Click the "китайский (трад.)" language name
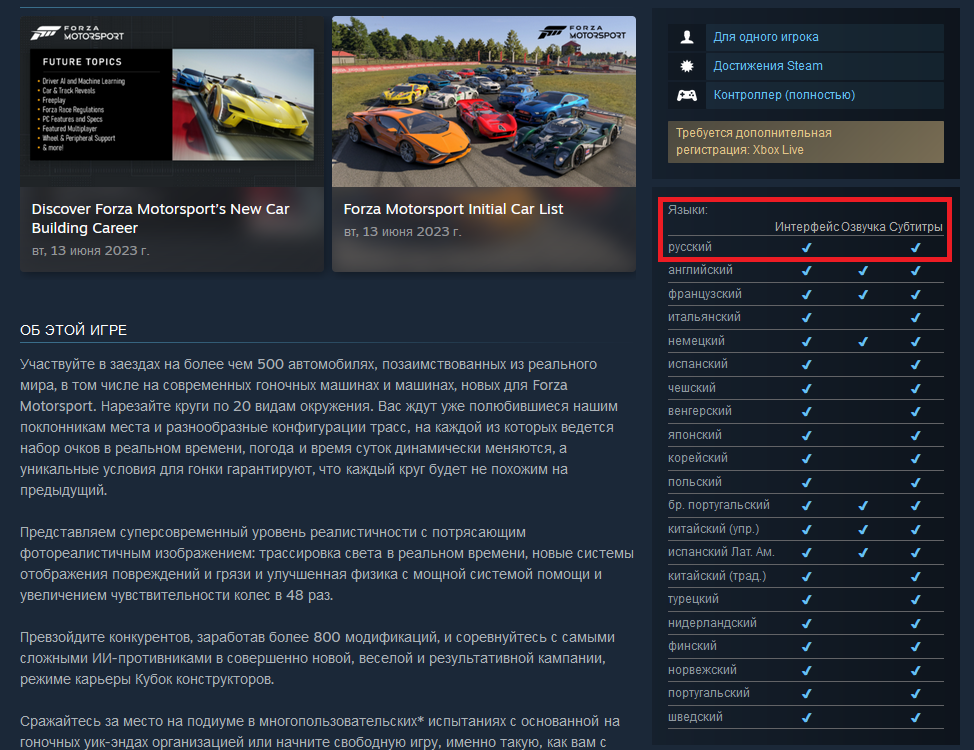The width and height of the screenshot is (974, 750). point(717,576)
